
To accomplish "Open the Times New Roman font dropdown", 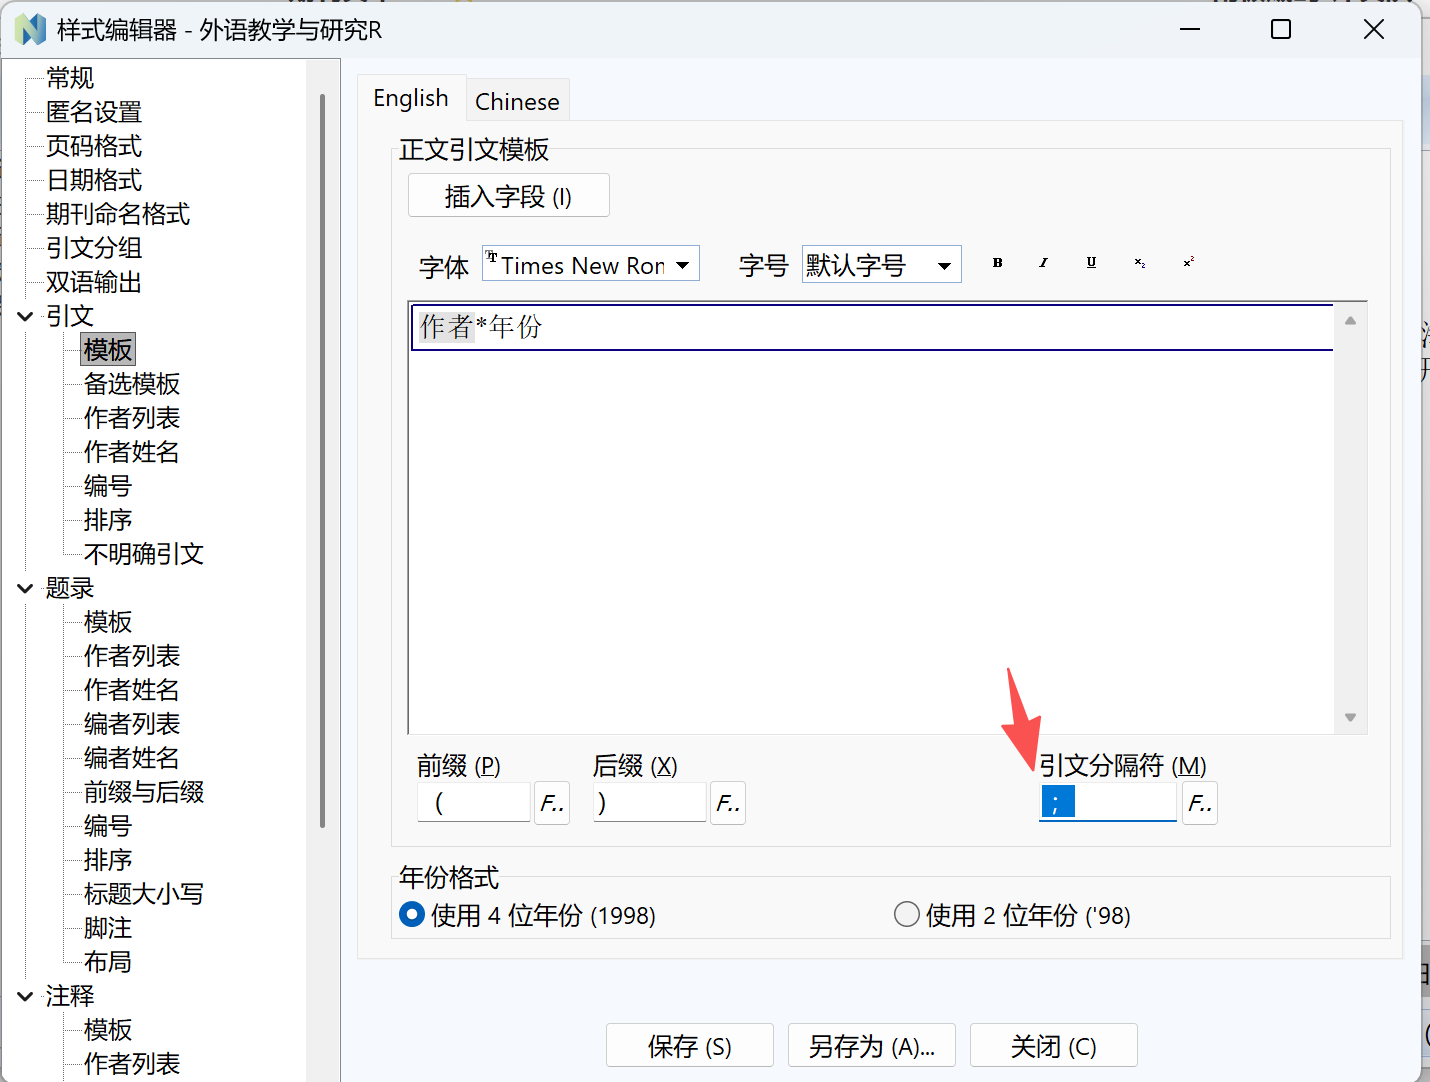I will tap(683, 263).
